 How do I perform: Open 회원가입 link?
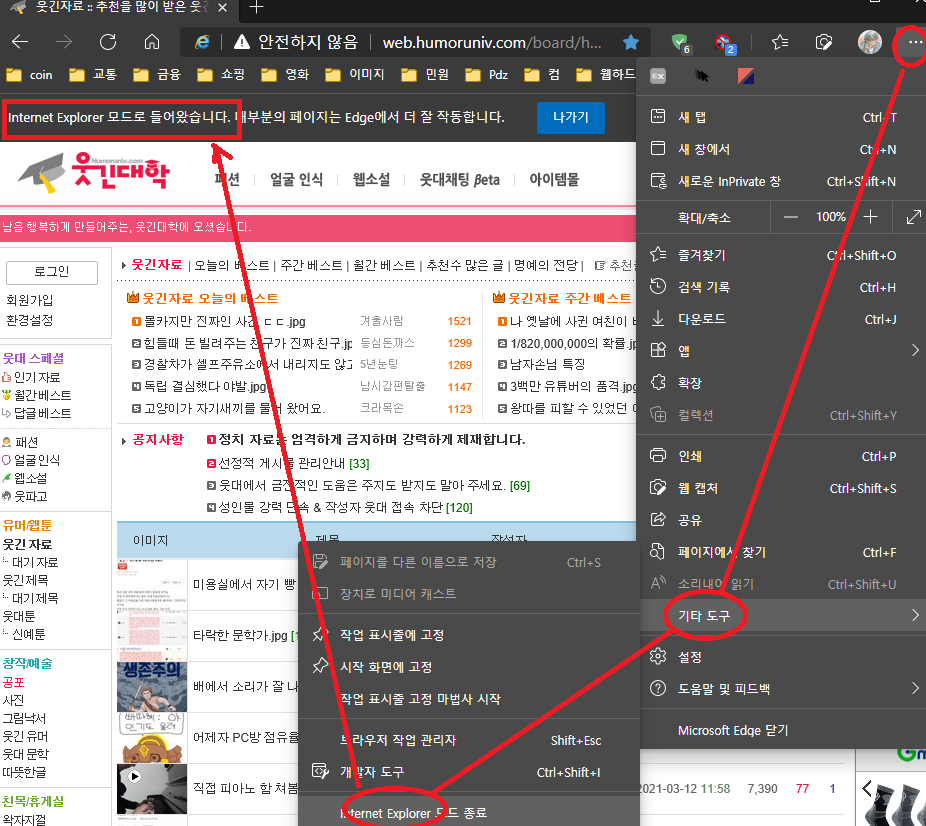pos(30,300)
